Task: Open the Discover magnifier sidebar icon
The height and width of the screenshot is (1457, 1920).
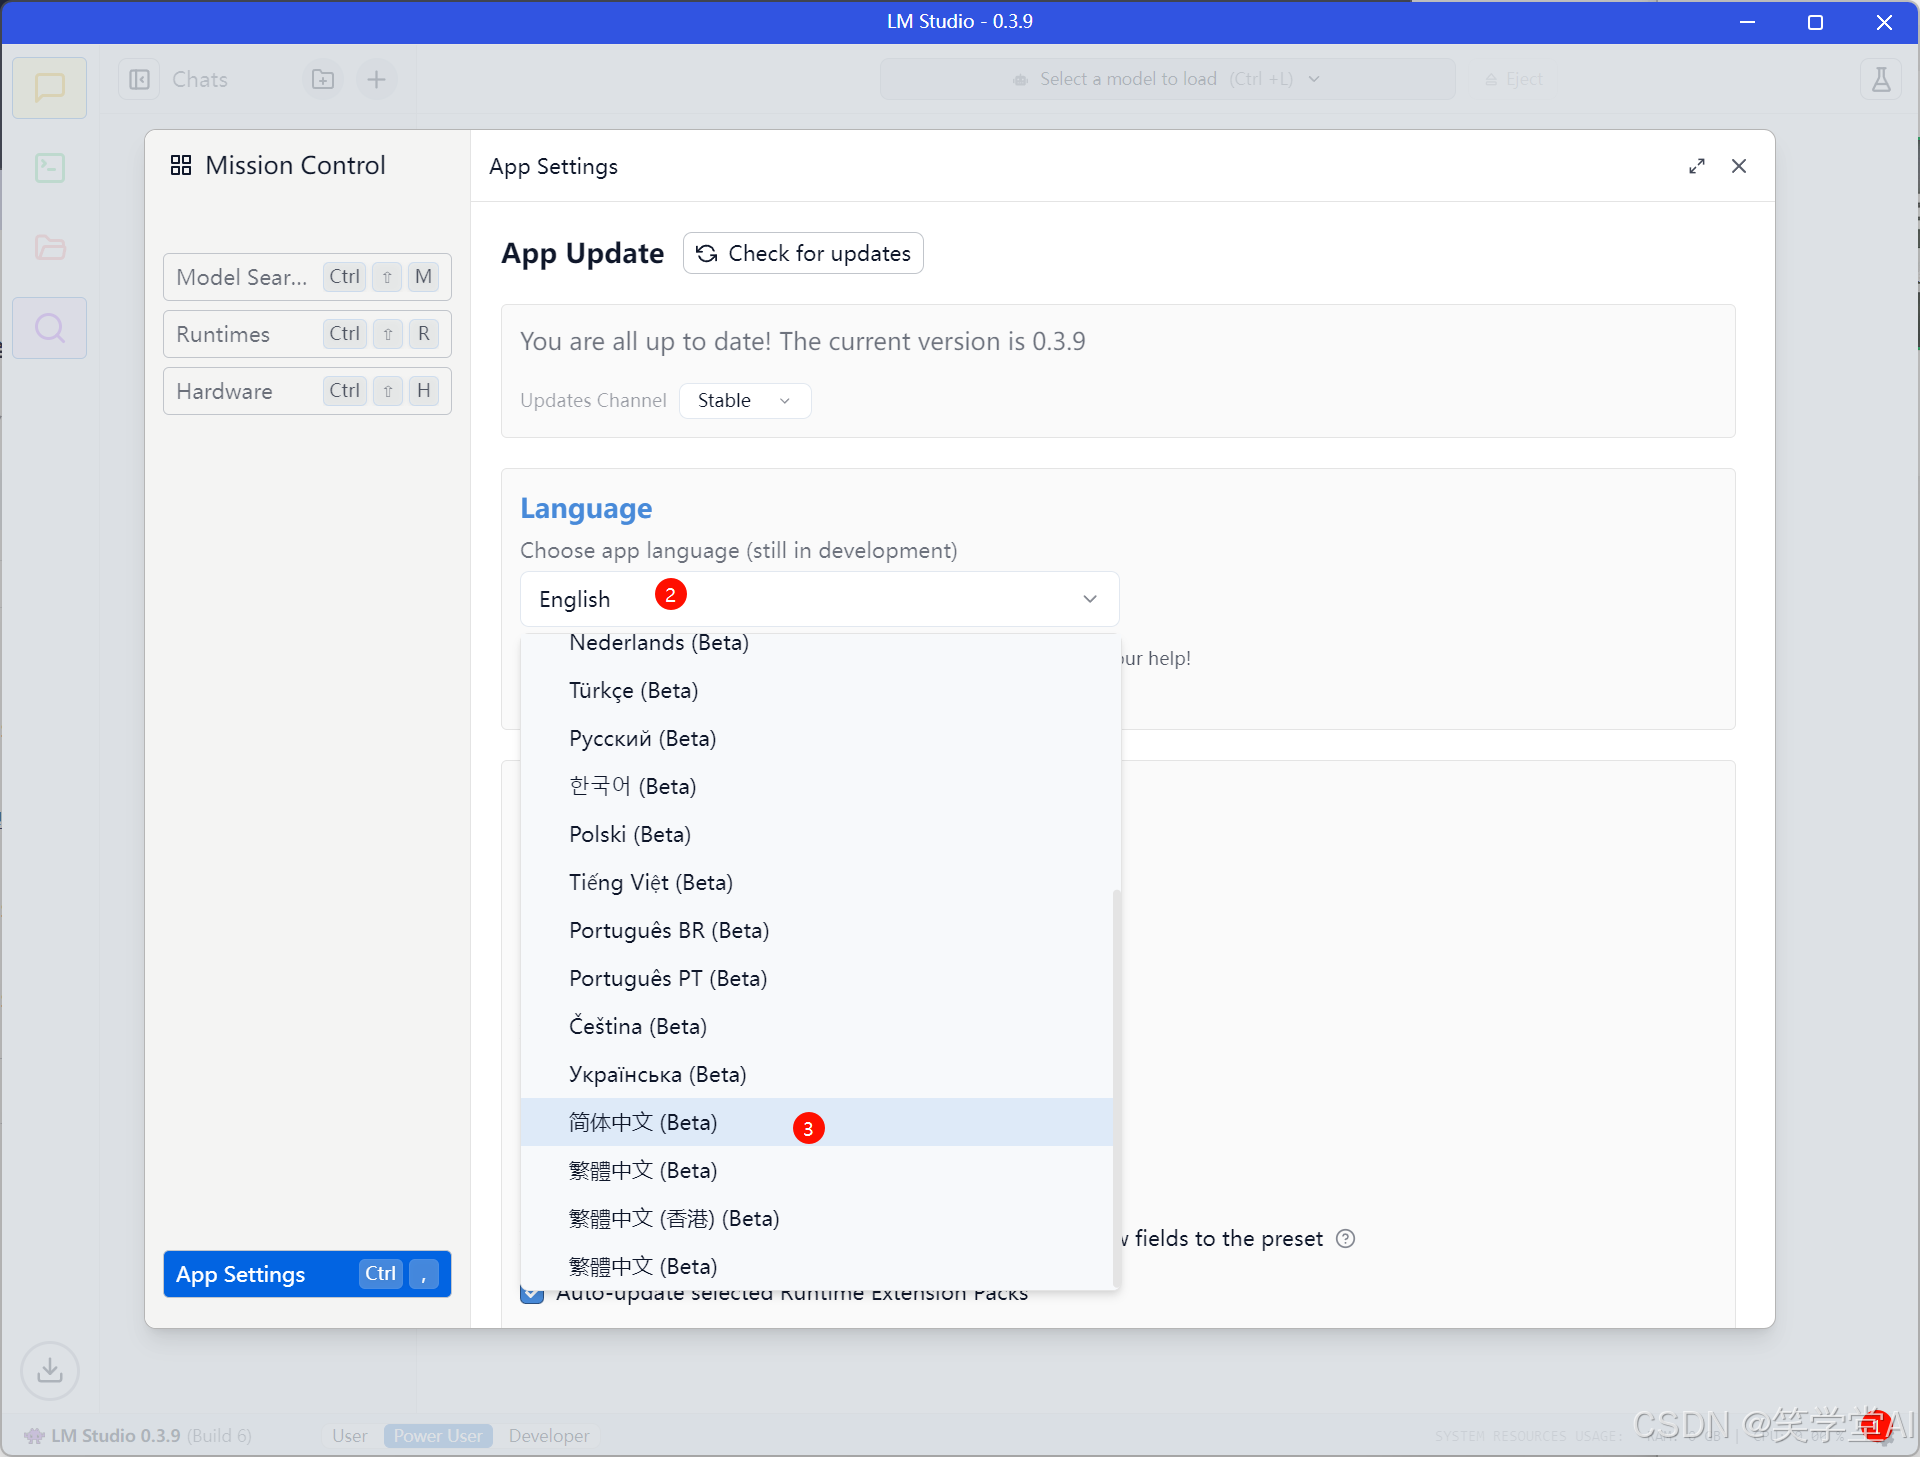Action: click(x=49, y=328)
